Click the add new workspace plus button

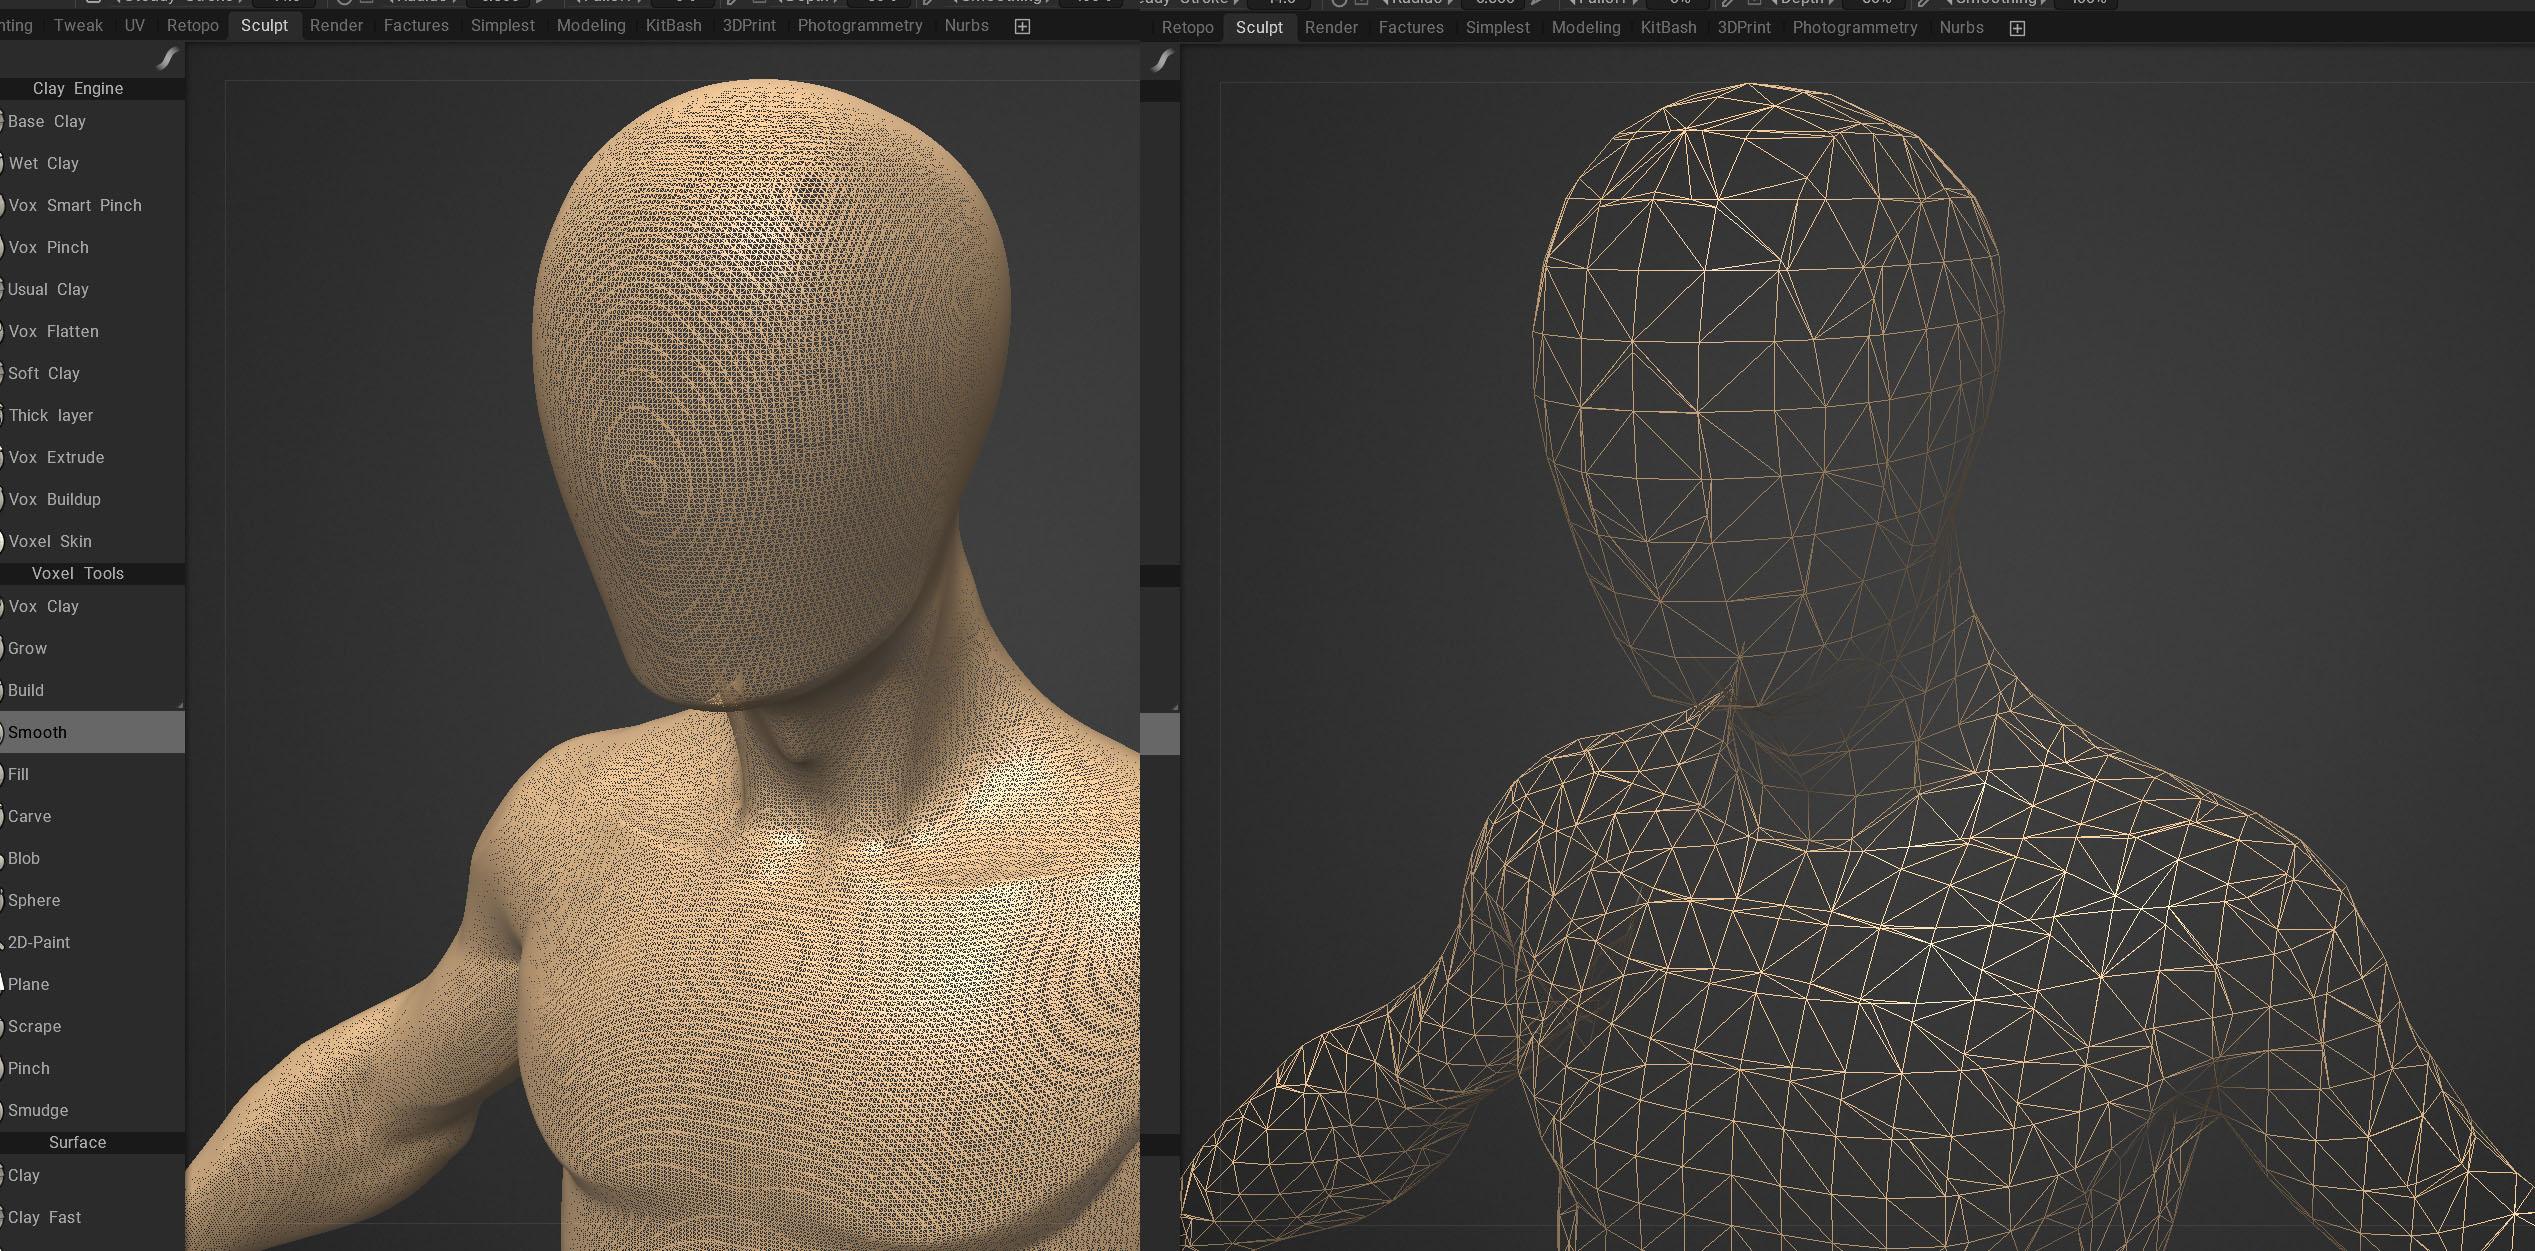1022,25
